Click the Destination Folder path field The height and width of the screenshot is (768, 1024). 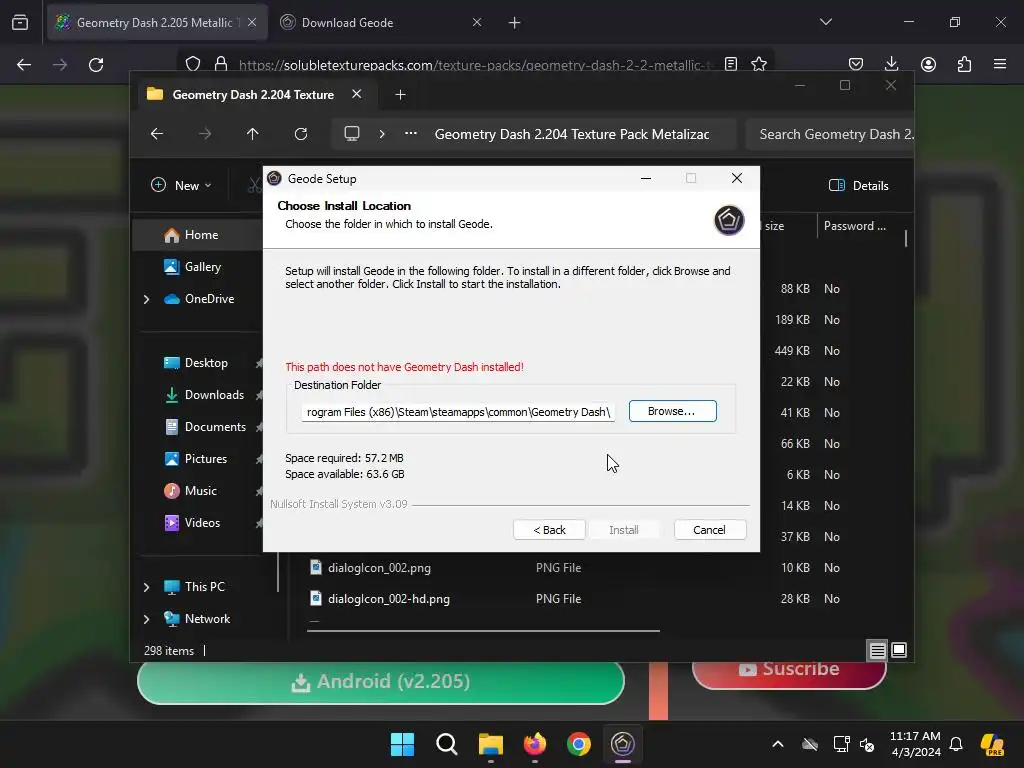coord(458,412)
